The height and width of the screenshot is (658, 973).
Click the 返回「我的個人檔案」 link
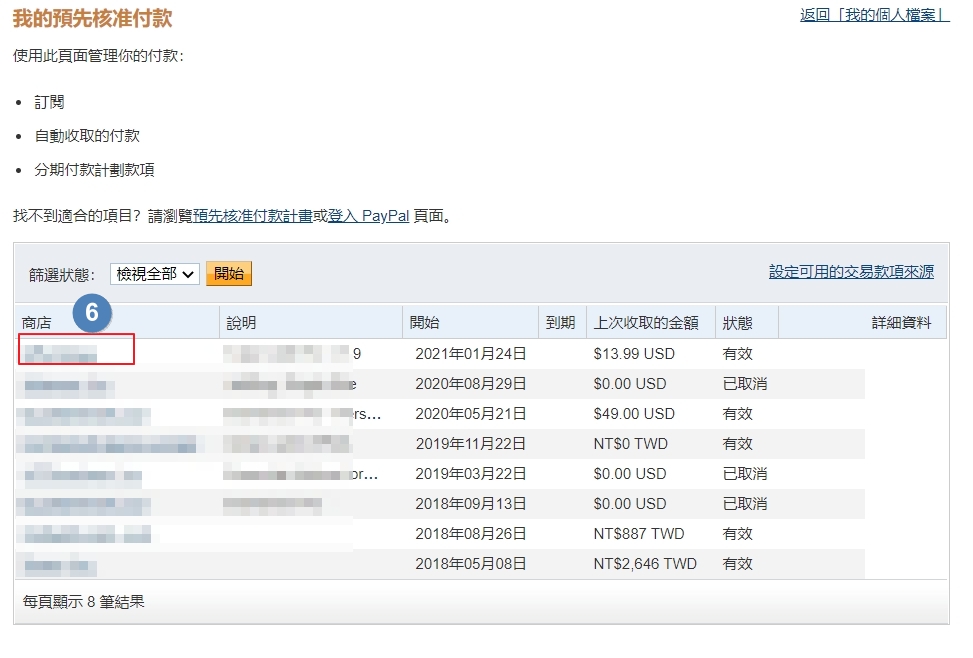[874, 15]
